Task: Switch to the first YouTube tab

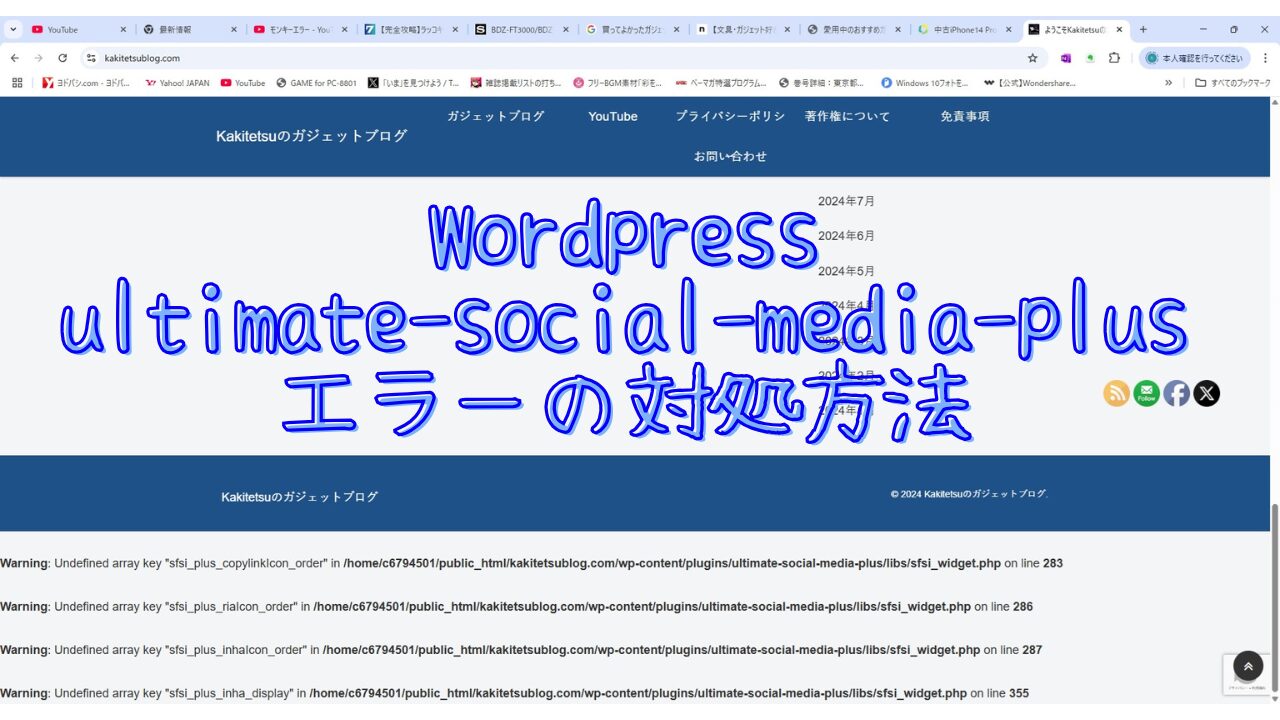Action: [77, 30]
